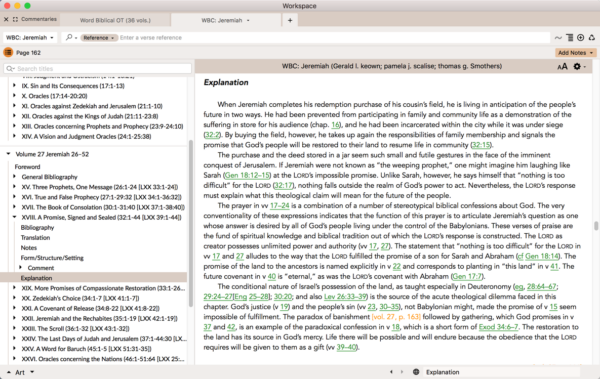600x379 pixels.
Task: Open the AA text size control
Action: (x=562, y=67)
